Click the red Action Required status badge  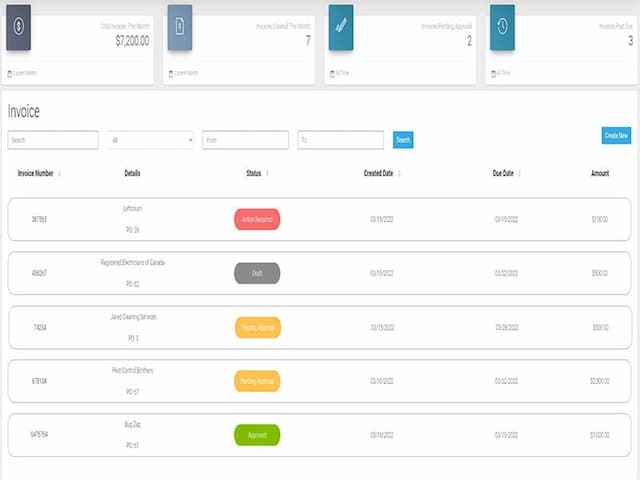(x=257, y=219)
